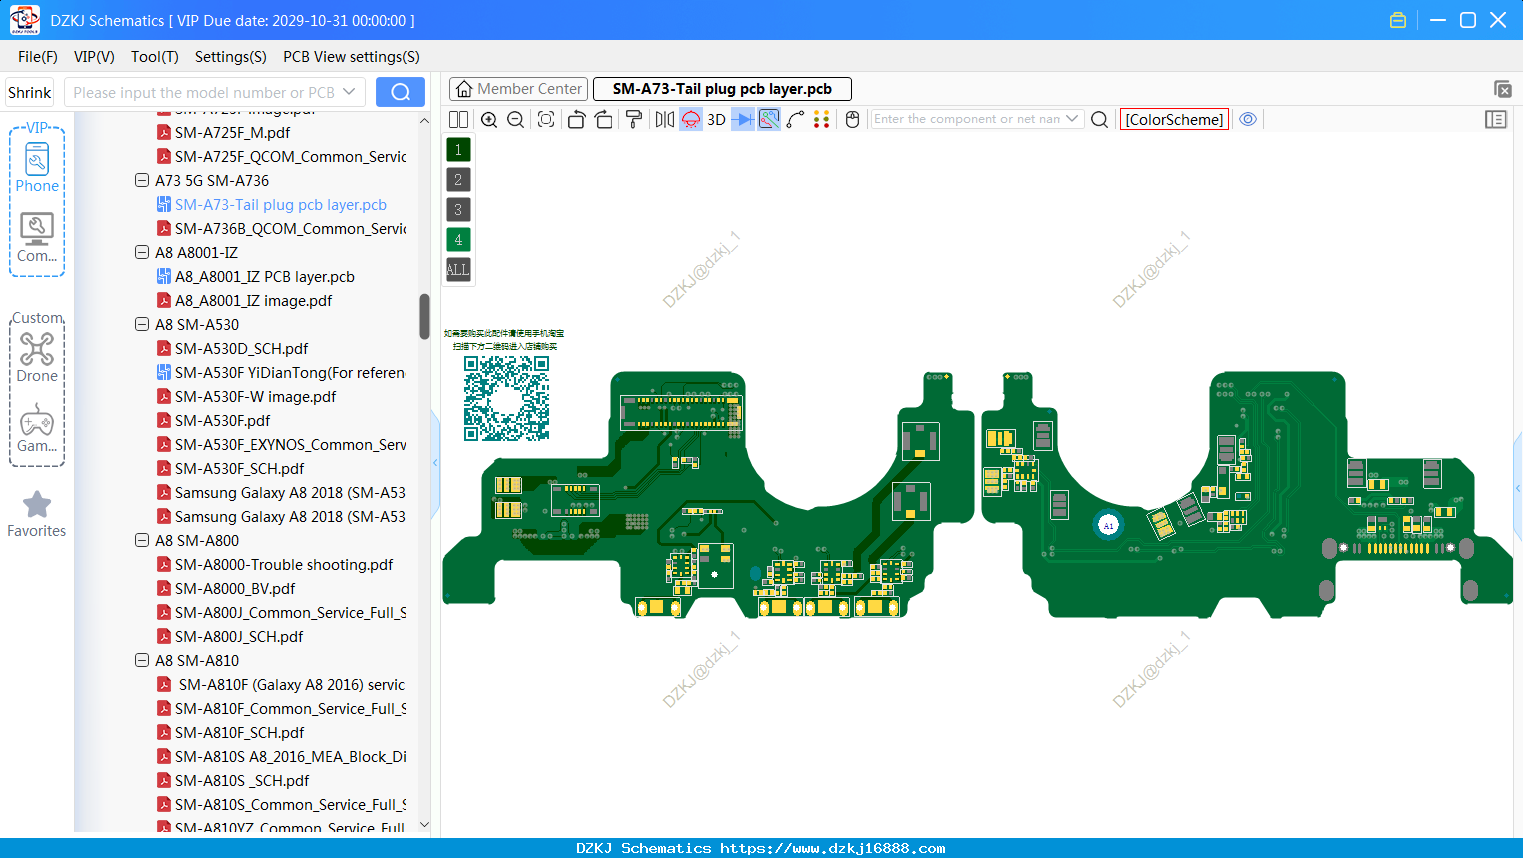Collapse the A8 A8001-IZ folder
This screenshot has width=1523, height=858.
pyautogui.click(x=142, y=253)
